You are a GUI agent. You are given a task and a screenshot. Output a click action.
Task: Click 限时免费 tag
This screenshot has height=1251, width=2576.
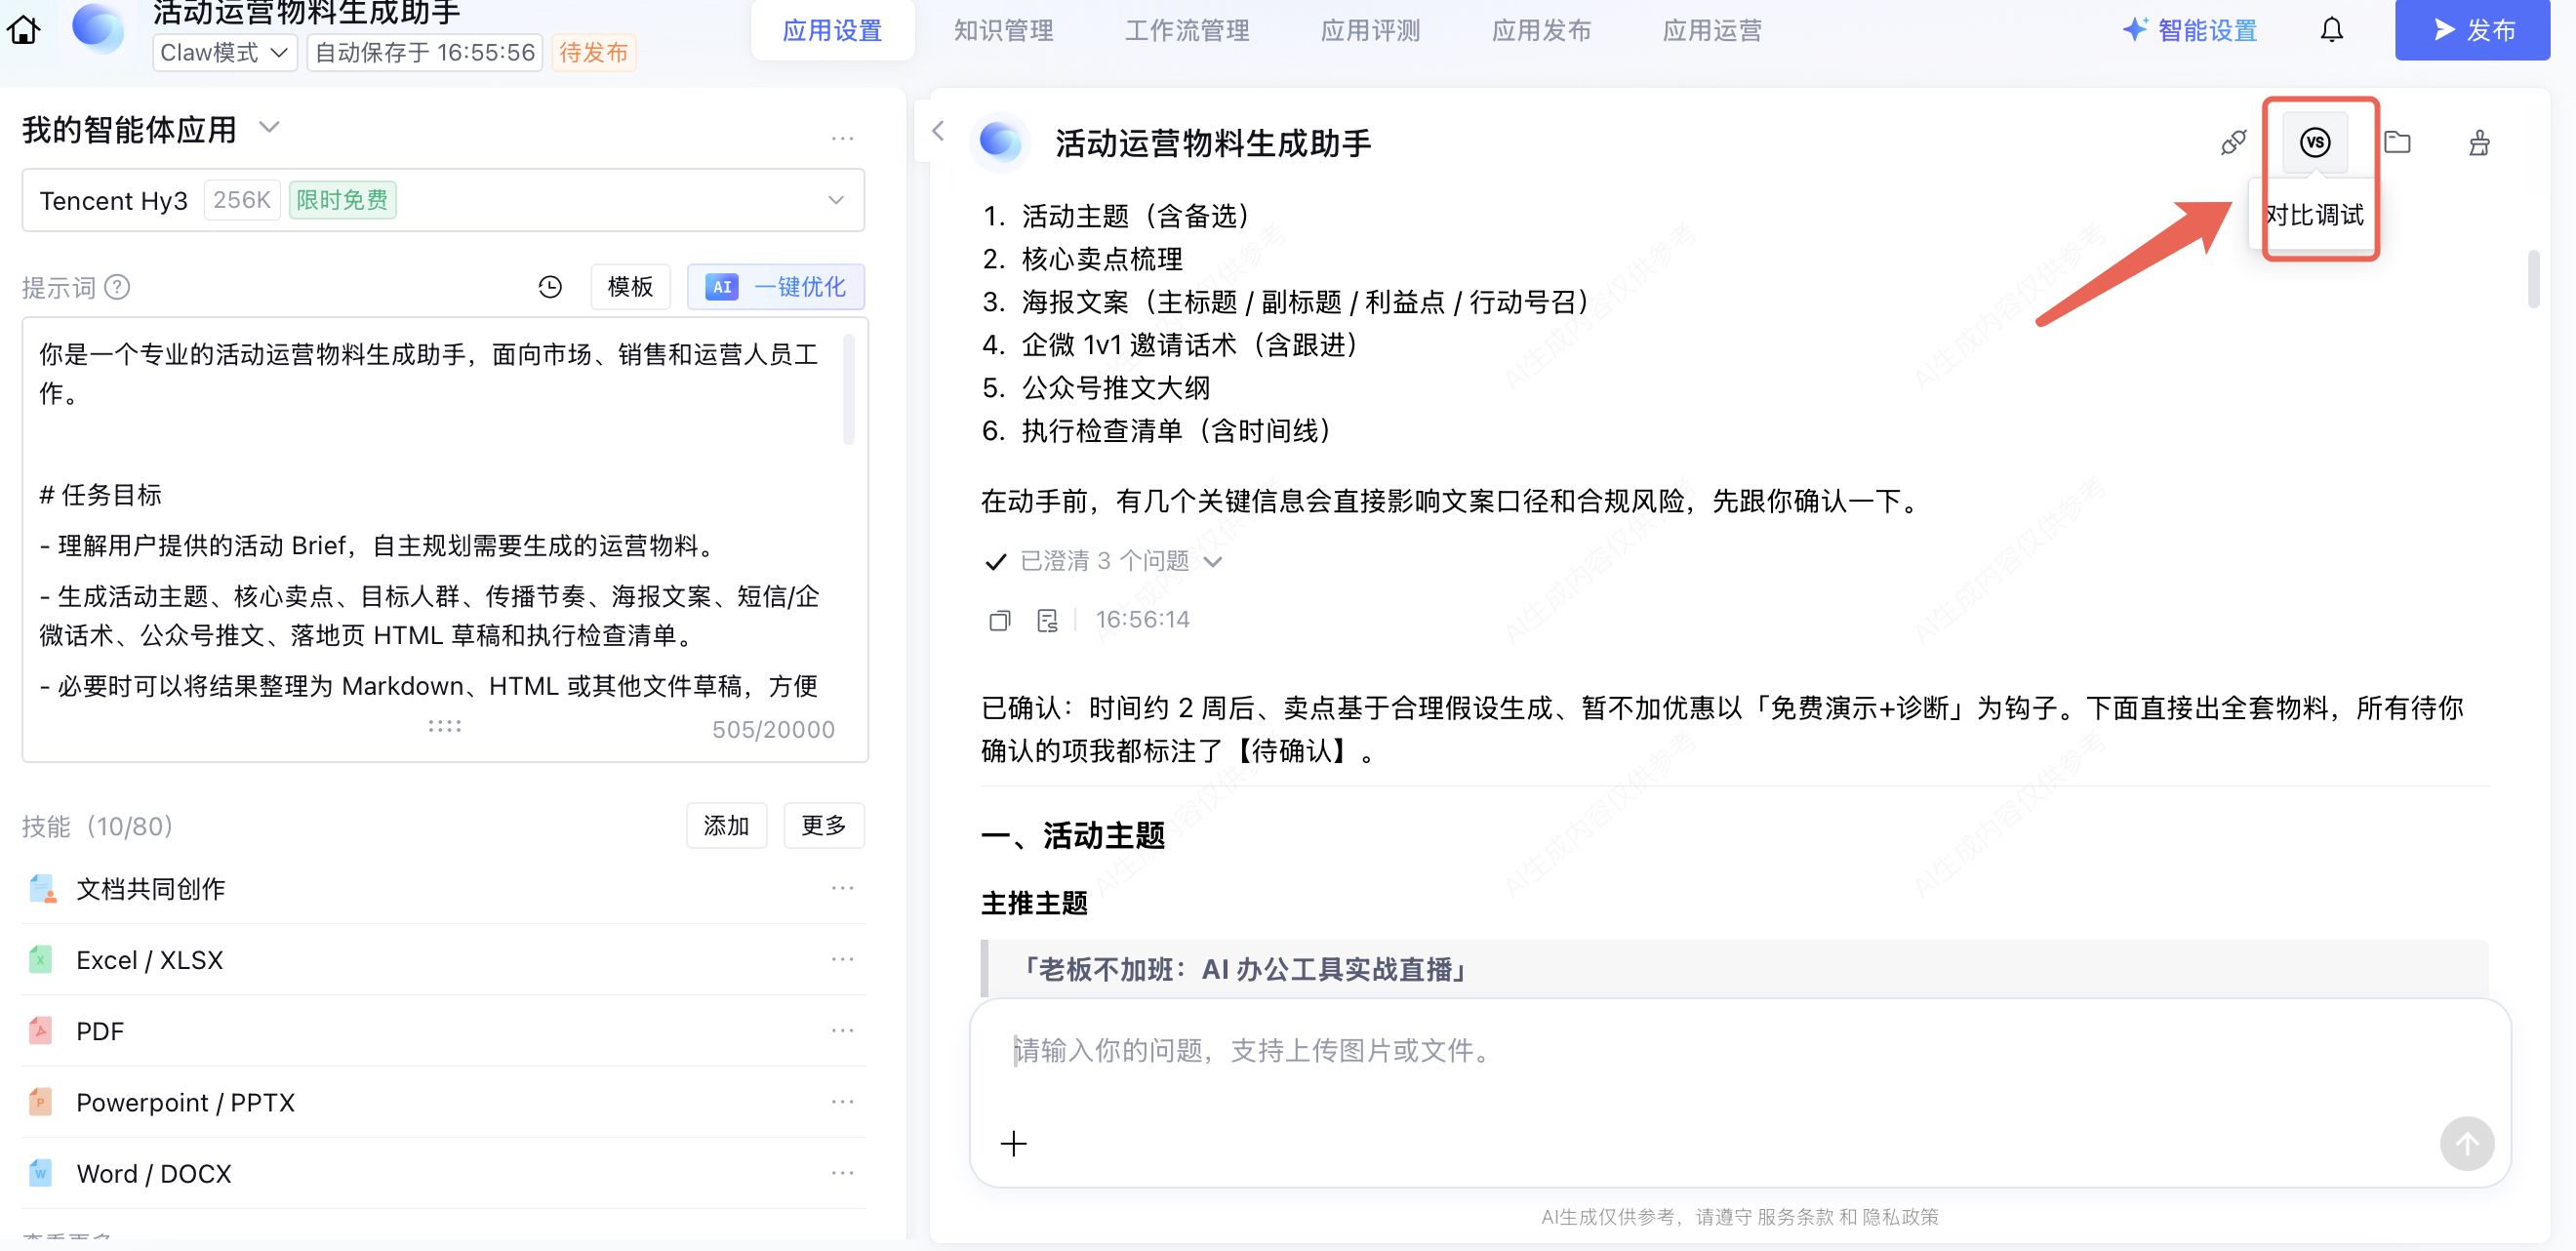pos(342,200)
